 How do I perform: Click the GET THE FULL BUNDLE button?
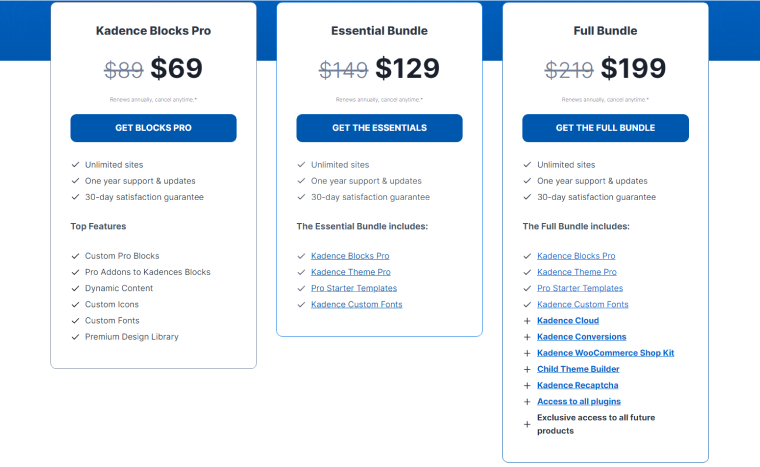pyautogui.click(x=605, y=128)
